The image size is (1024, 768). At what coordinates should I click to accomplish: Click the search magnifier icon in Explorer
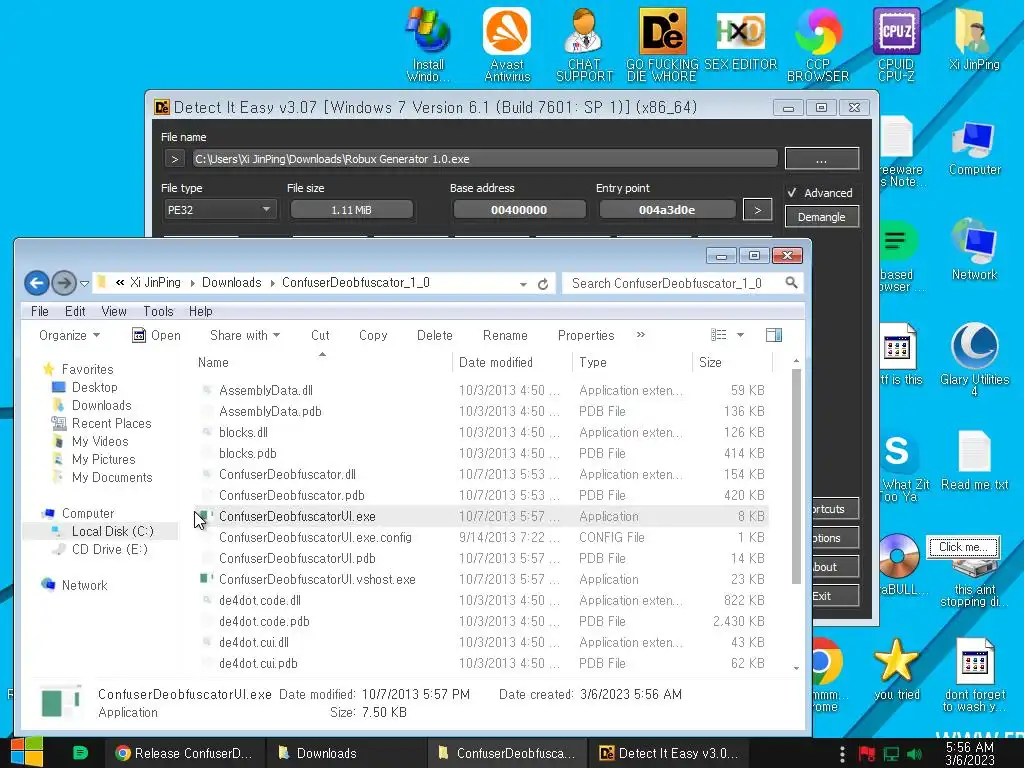pyautogui.click(x=791, y=283)
